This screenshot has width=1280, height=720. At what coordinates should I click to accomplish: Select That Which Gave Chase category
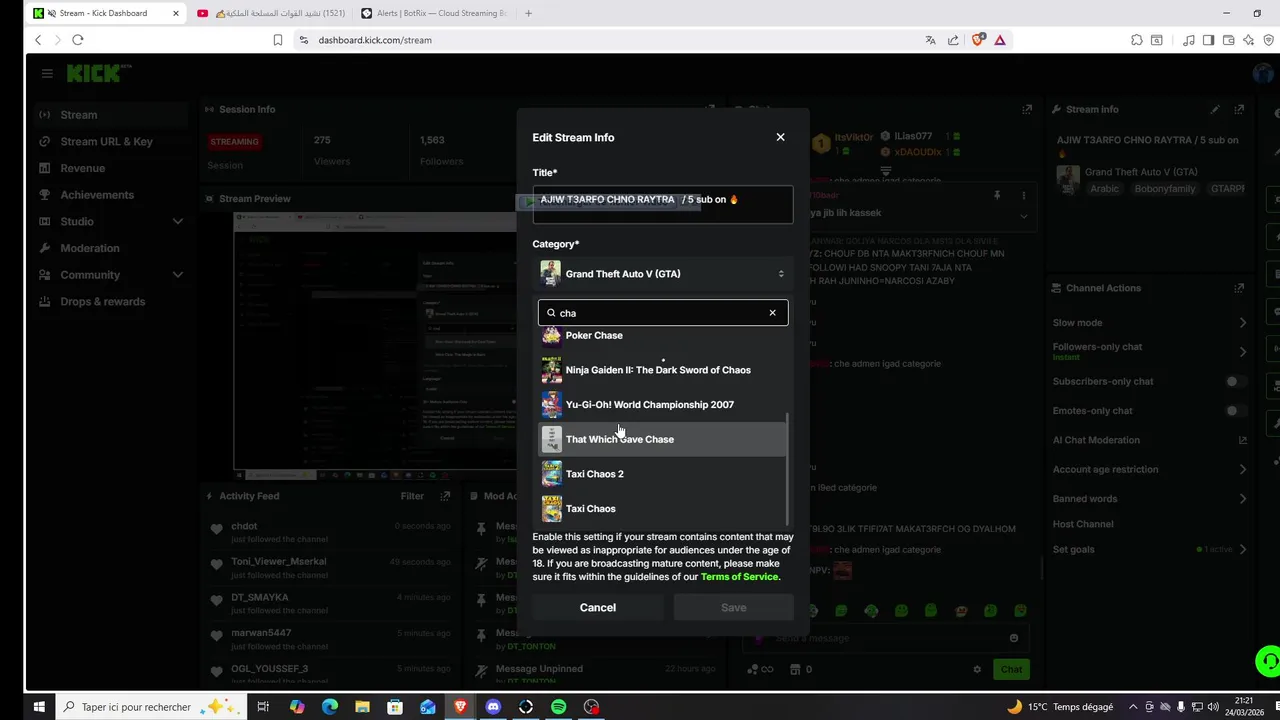point(663,439)
